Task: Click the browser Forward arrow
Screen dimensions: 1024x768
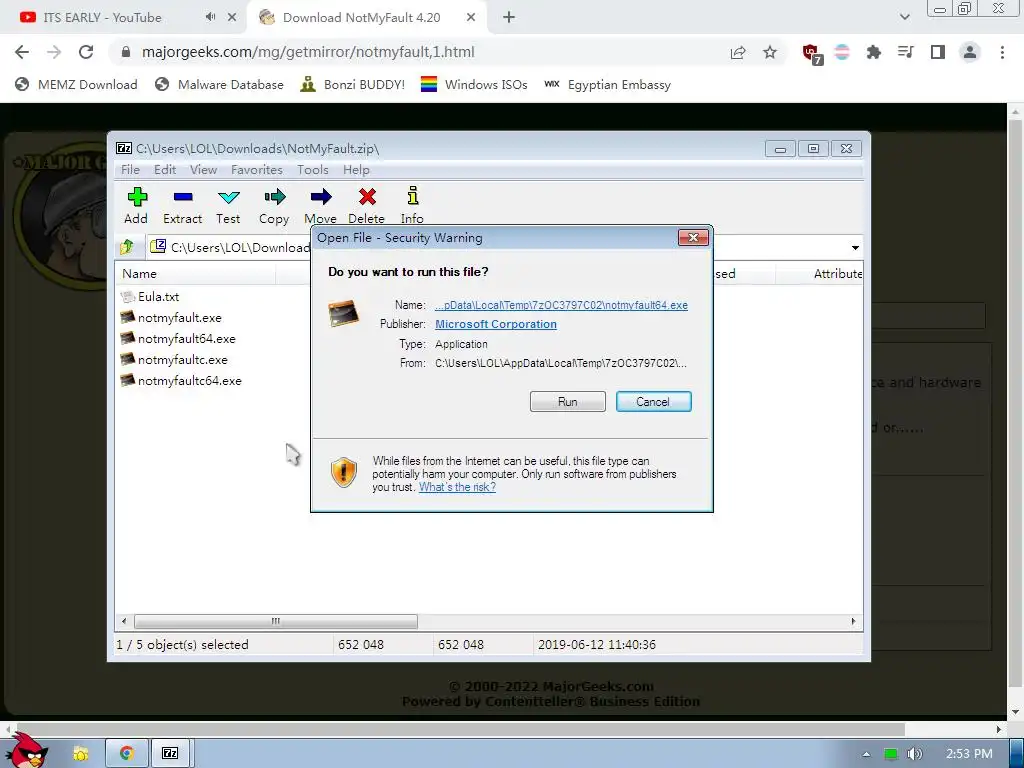Action: [x=54, y=52]
